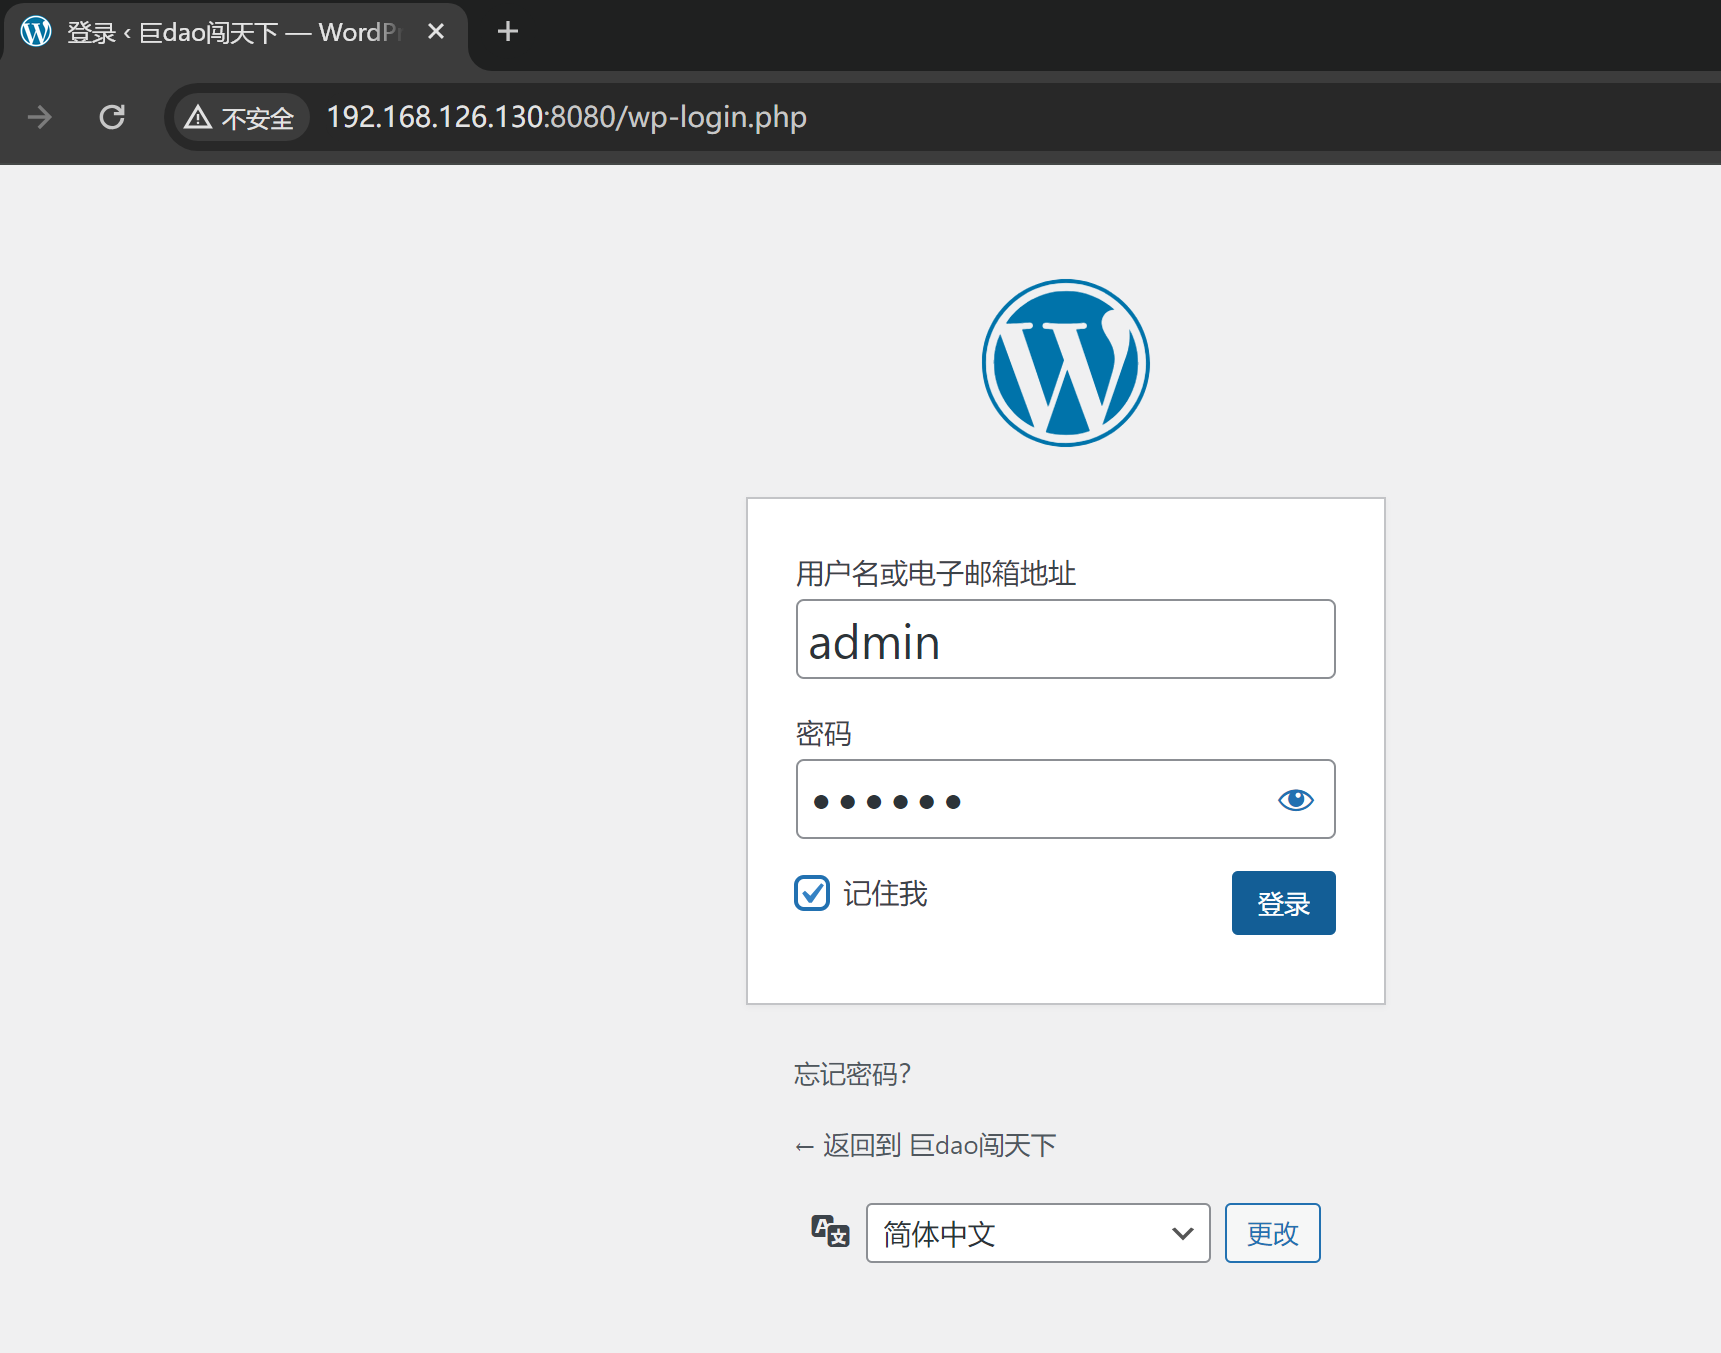The width and height of the screenshot is (1721, 1353).
Task: Uncheck the 记住我 checkbox
Action: coord(812,893)
